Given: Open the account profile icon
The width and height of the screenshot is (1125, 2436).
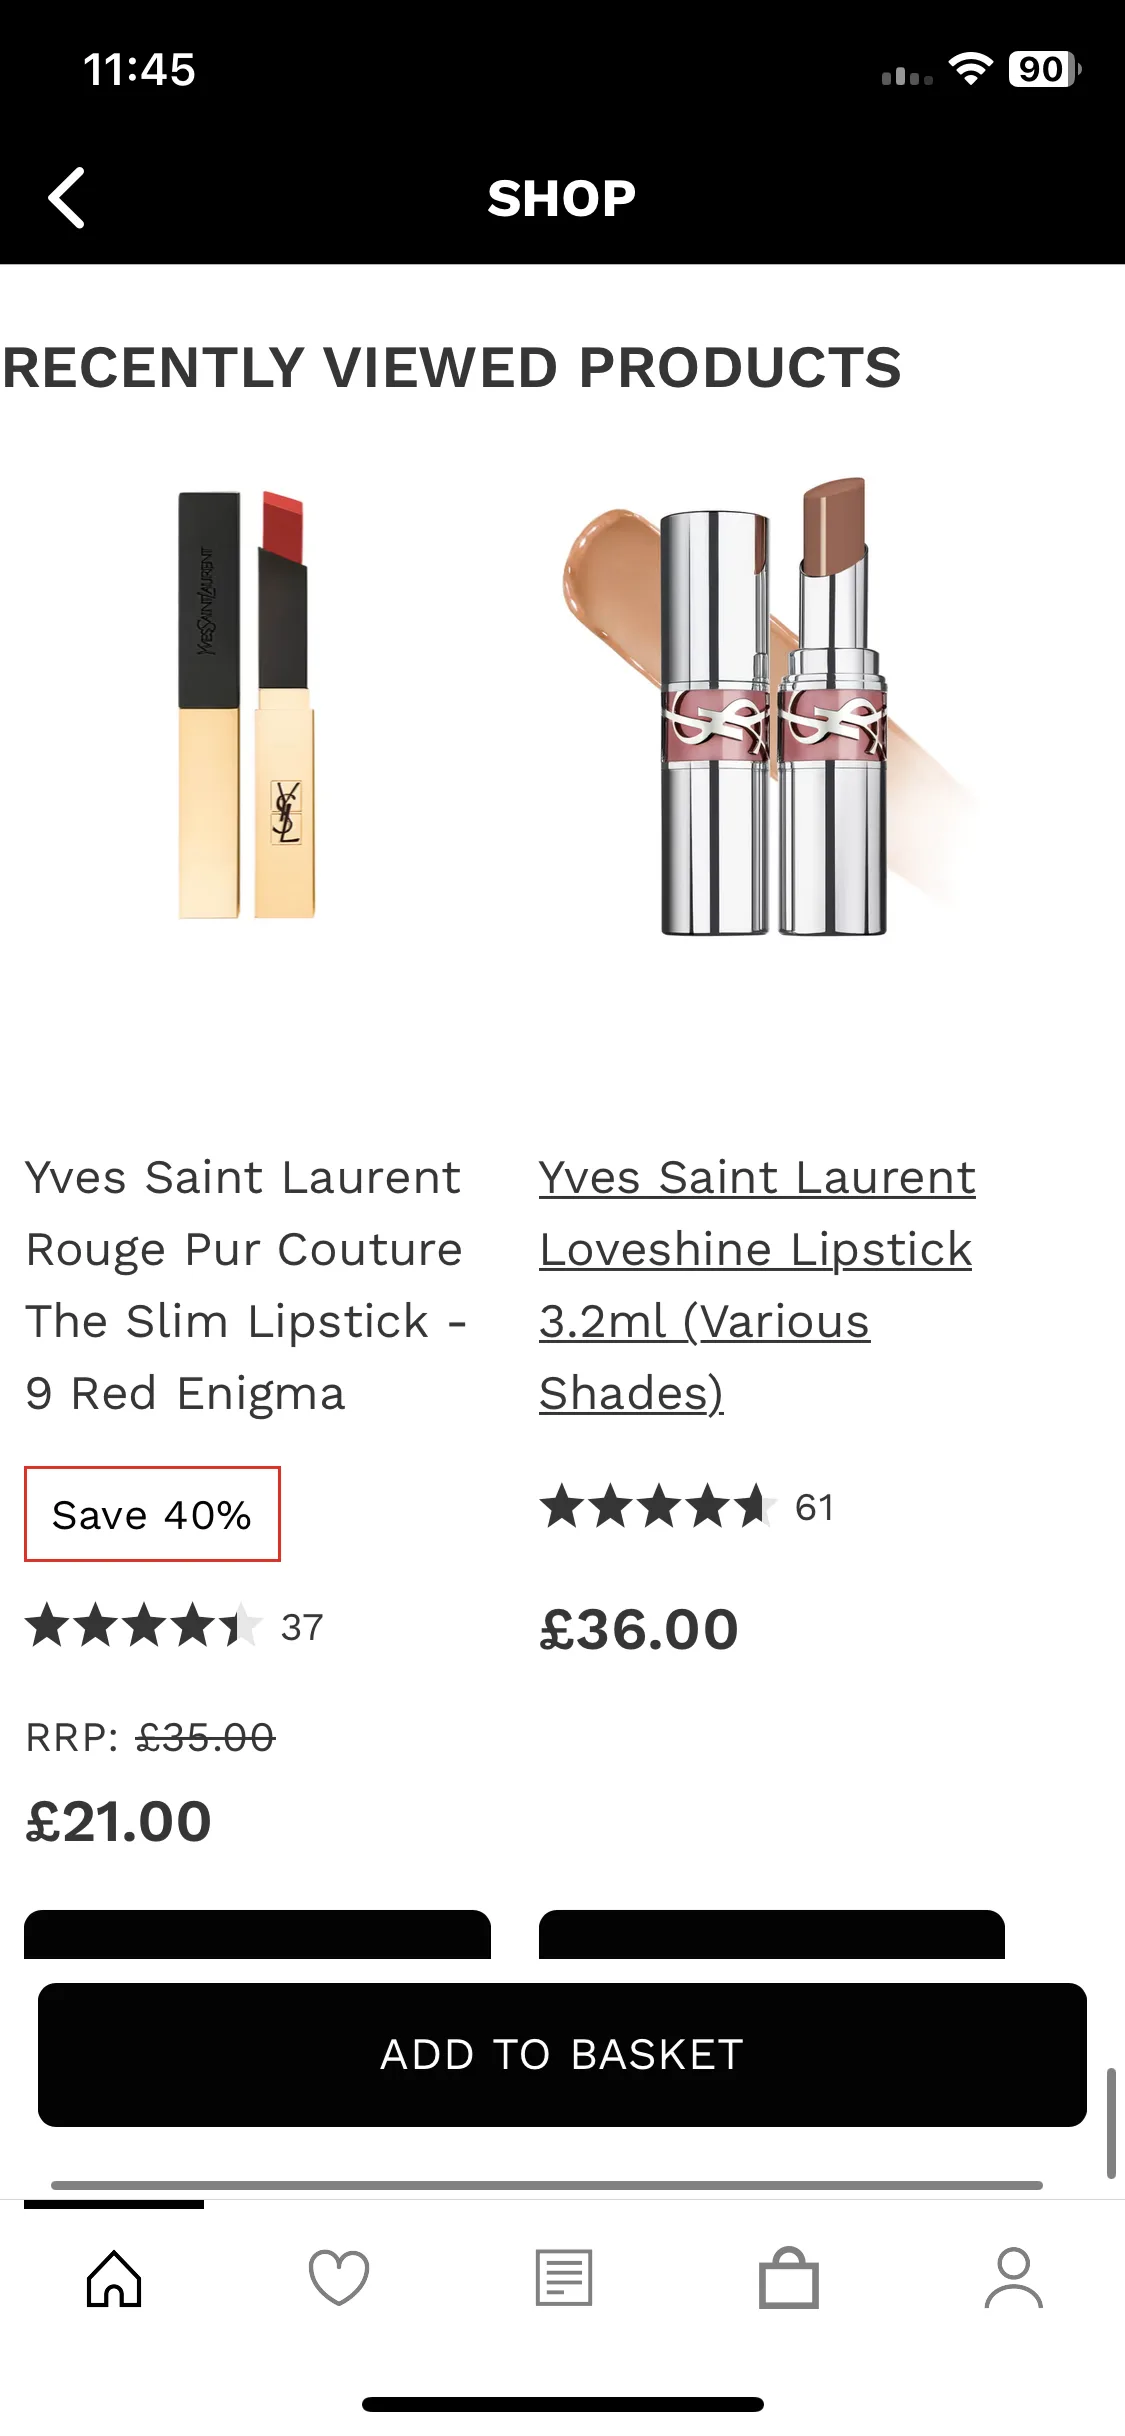Looking at the screenshot, I should click(x=1014, y=2278).
